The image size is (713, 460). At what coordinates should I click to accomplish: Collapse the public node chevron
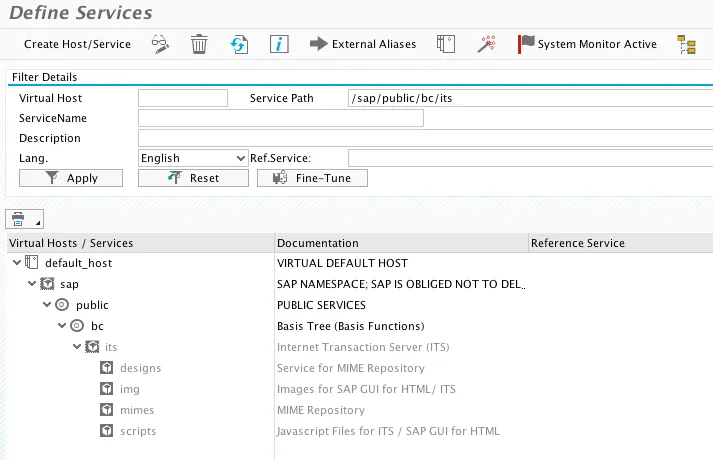[x=47, y=305]
